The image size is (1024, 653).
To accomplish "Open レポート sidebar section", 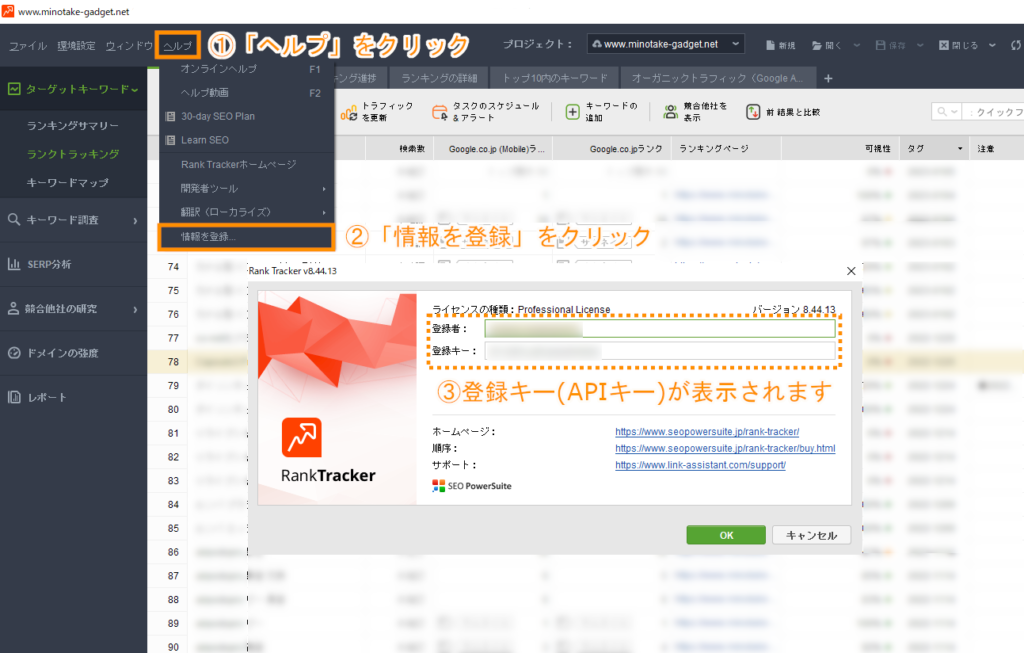I will pyautogui.click(x=73, y=398).
